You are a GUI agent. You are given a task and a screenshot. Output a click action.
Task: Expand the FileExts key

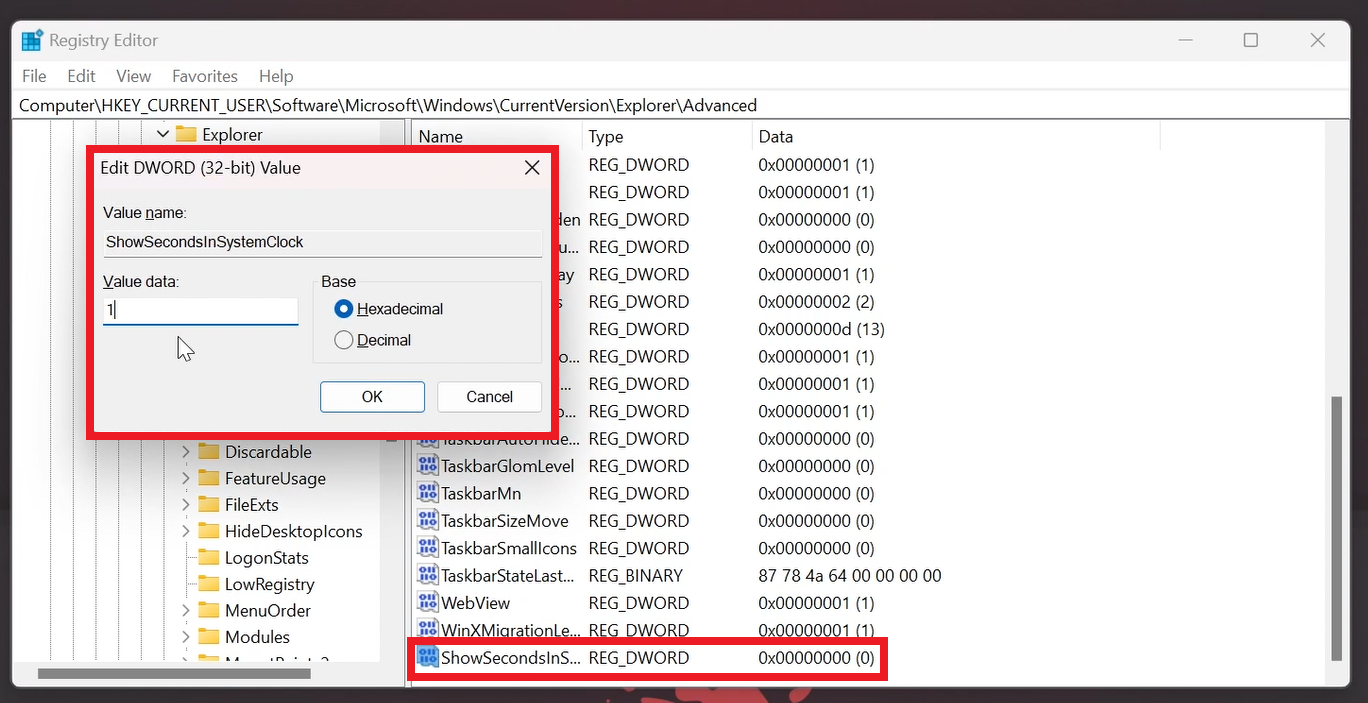point(186,505)
